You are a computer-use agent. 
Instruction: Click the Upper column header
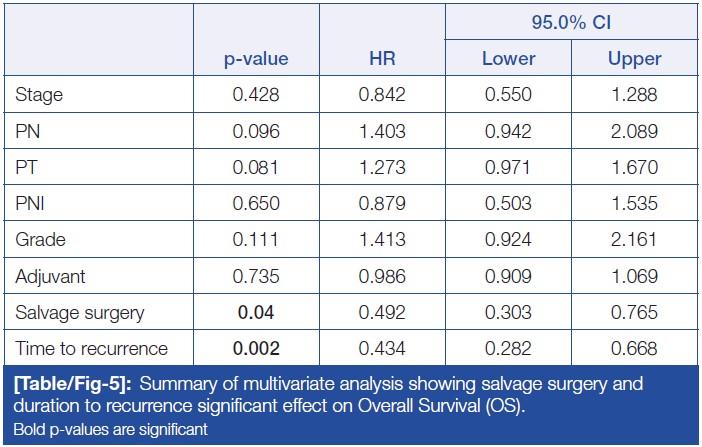[634, 59]
